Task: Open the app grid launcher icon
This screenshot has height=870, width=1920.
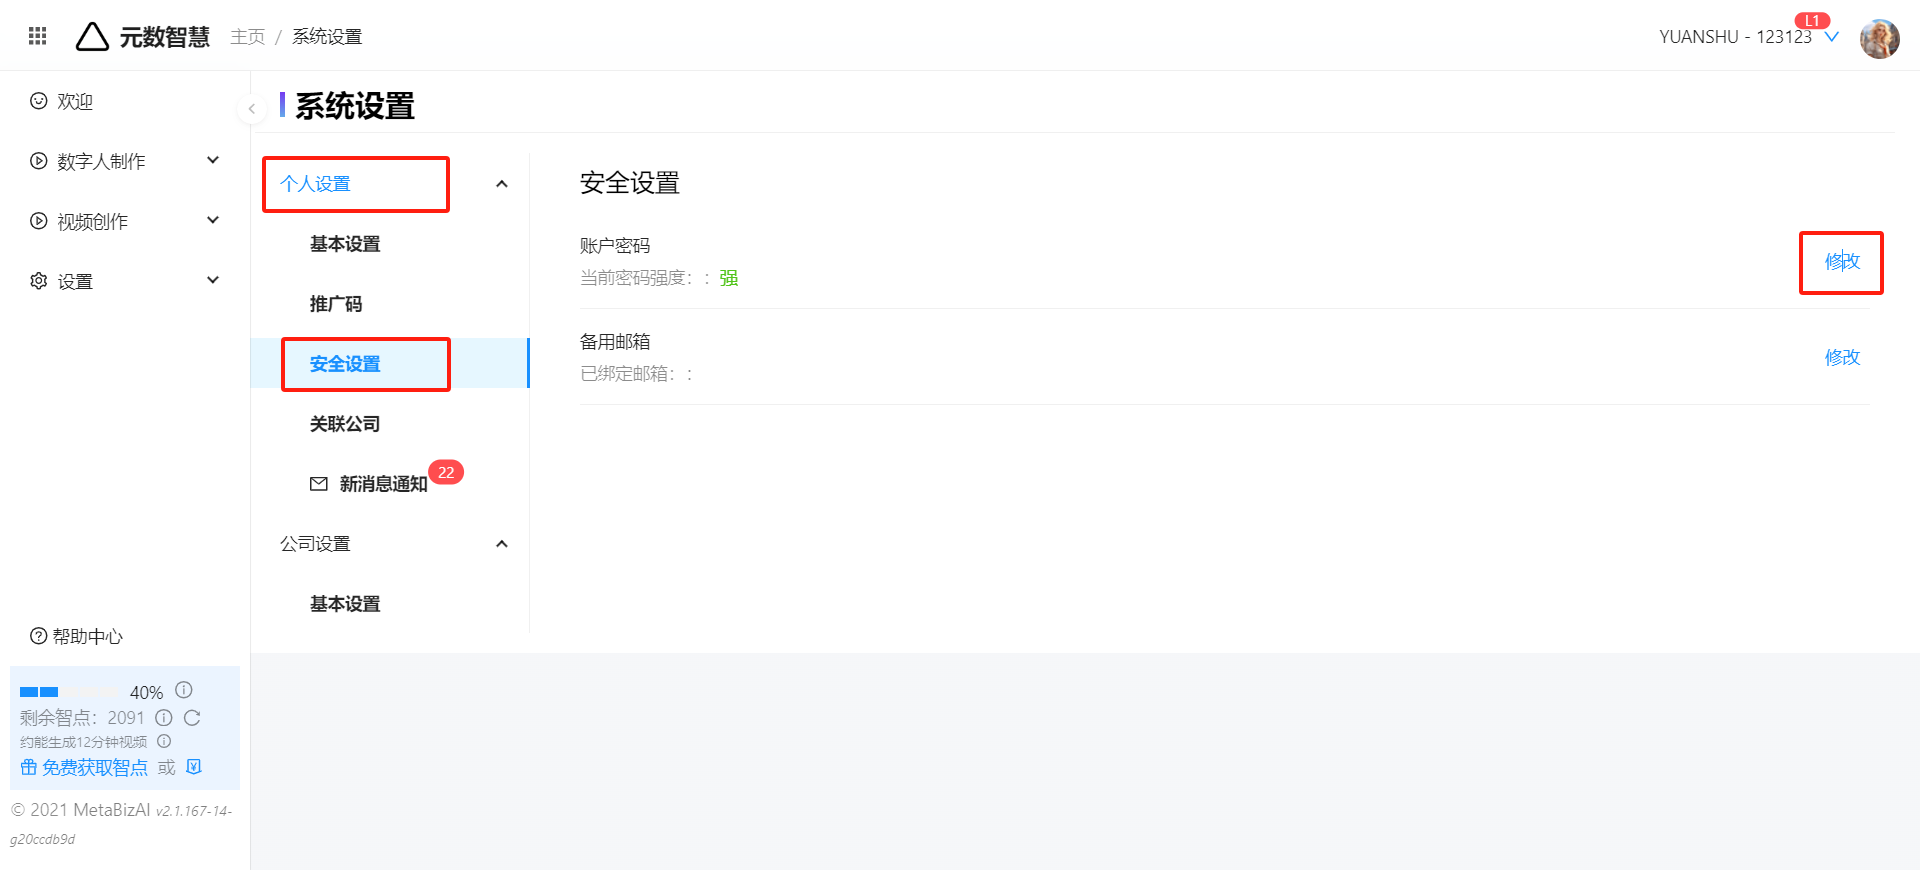Action: coord(38,36)
